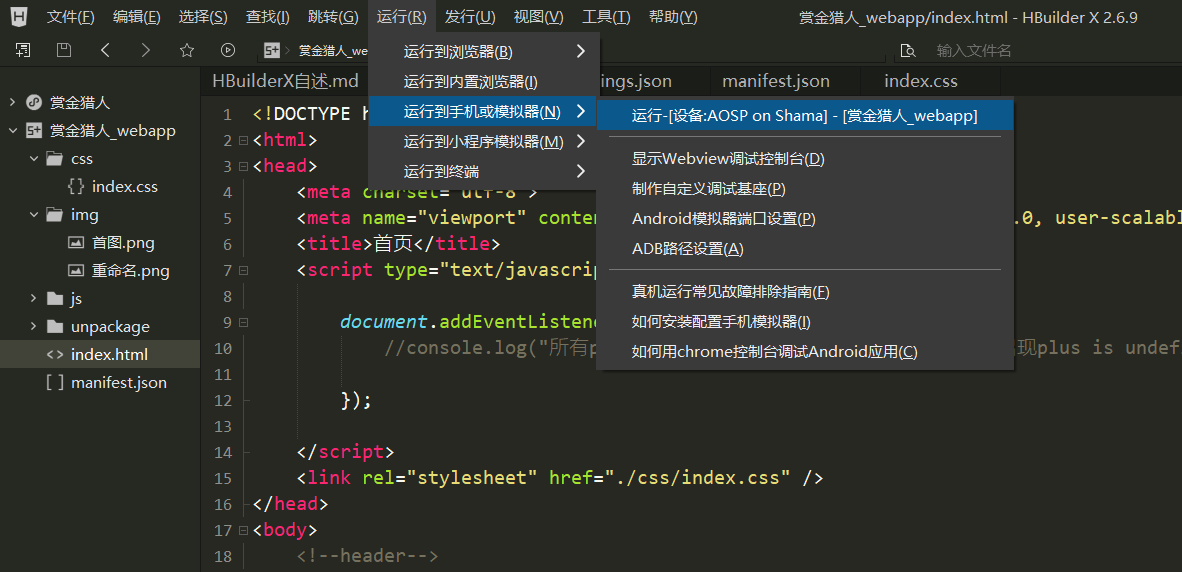
Task: Select Android模拟器端口设置(P)
Action: 805,219
